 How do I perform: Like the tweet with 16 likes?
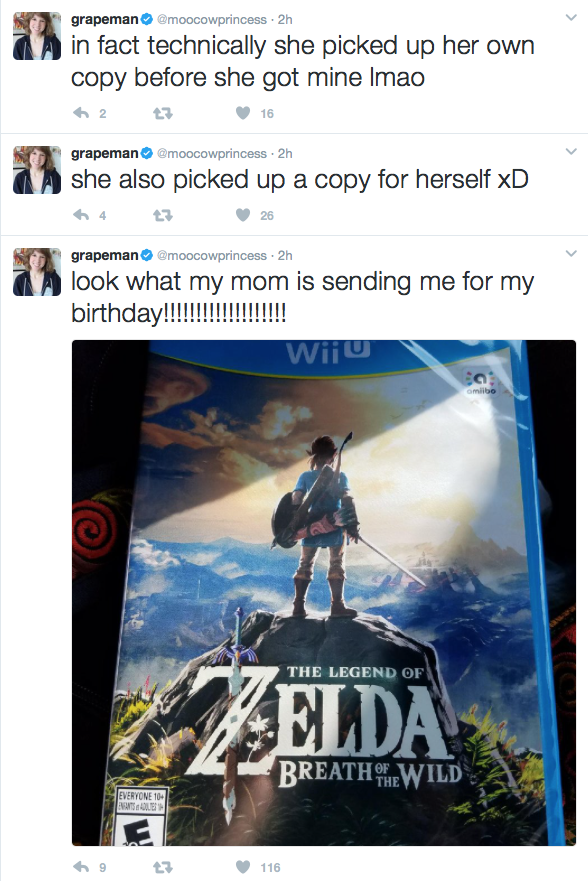pos(243,113)
